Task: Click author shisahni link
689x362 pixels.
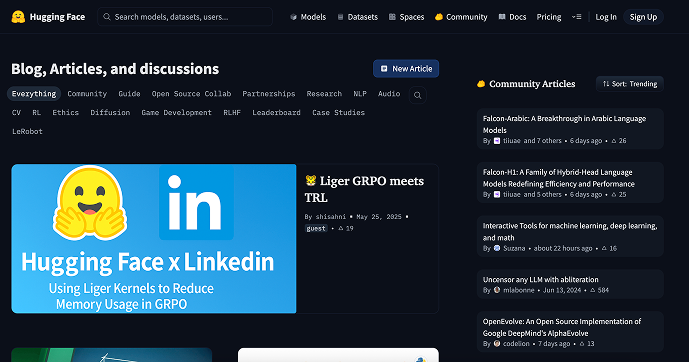Action: pos(330,217)
